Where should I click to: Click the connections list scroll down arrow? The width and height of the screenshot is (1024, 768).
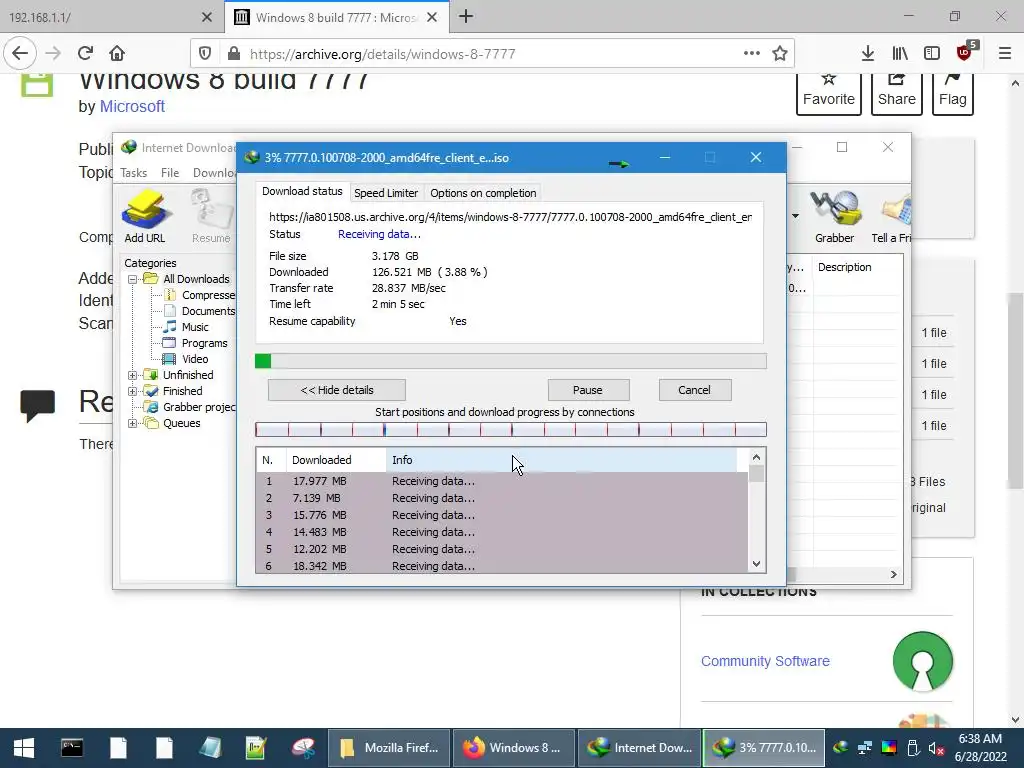(756, 564)
